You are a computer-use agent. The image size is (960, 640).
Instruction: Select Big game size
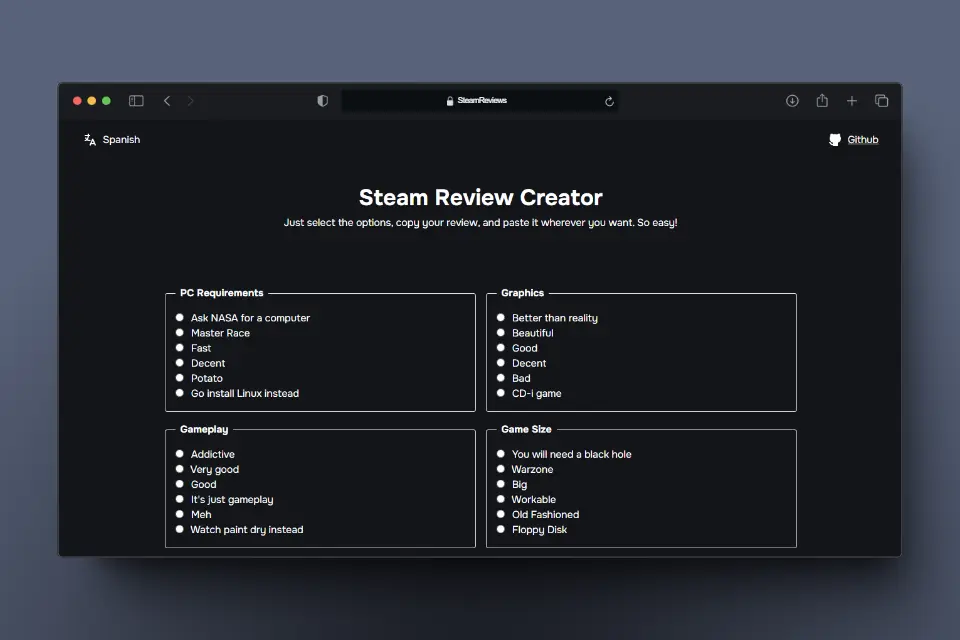[501, 484]
